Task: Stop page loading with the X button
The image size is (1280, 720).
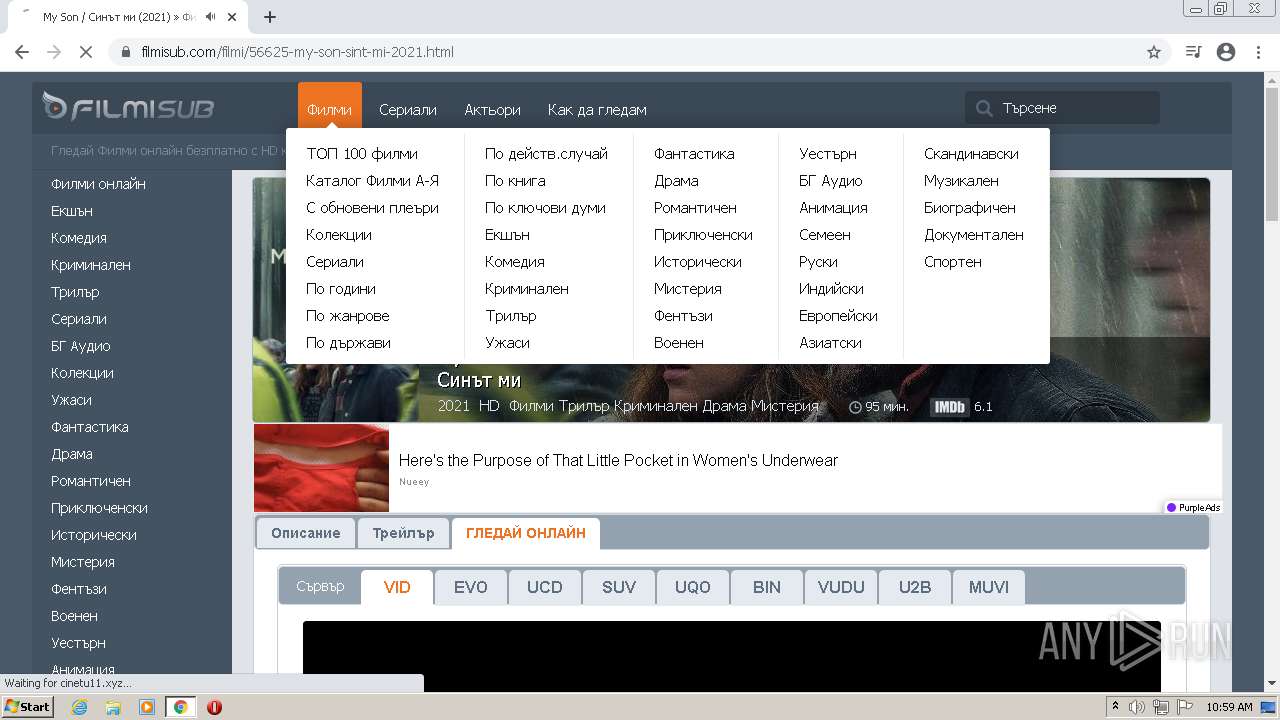Action: pyautogui.click(x=86, y=52)
